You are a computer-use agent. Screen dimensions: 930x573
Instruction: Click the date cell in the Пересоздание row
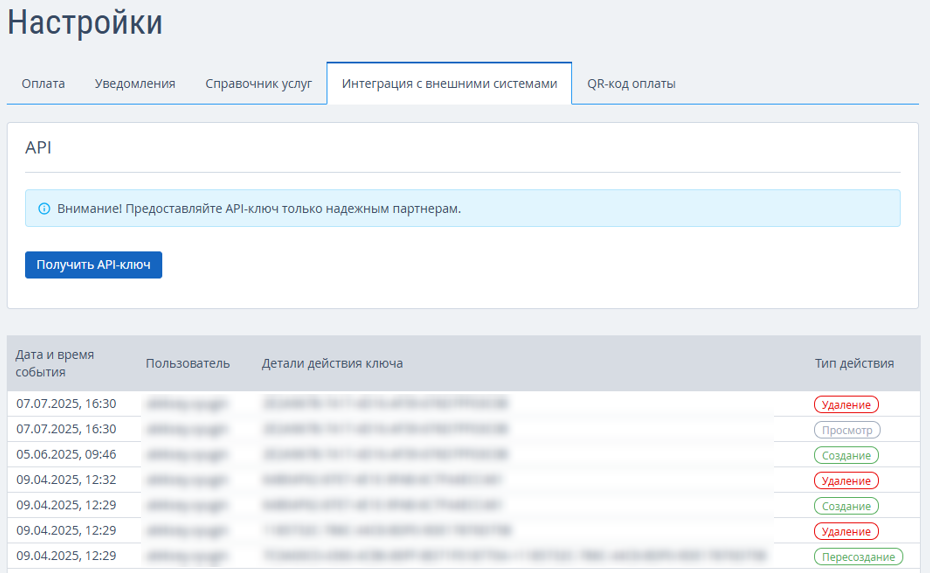(66, 556)
